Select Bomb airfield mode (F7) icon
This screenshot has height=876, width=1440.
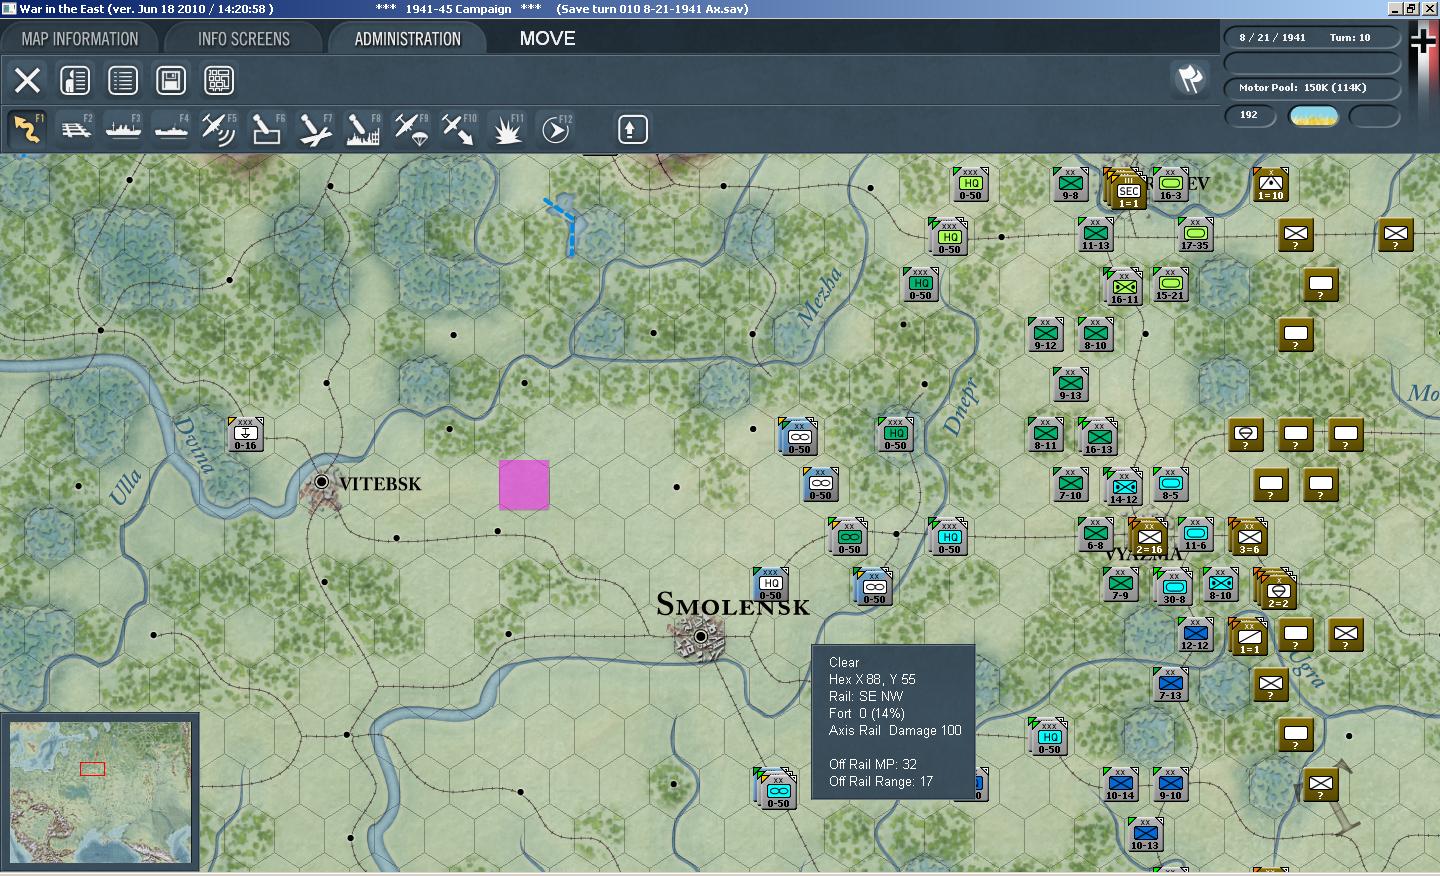pyautogui.click(x=315, y=130)
